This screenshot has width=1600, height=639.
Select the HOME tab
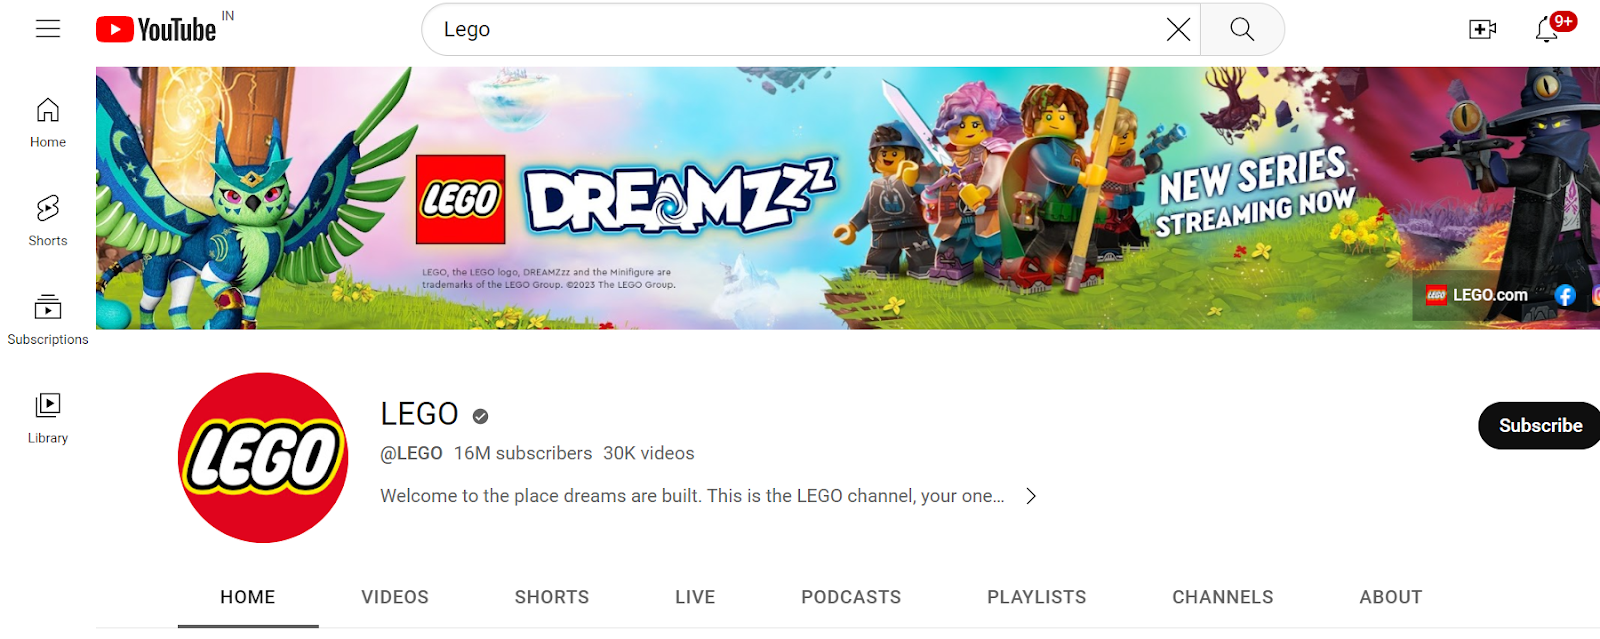pos(248,597)
